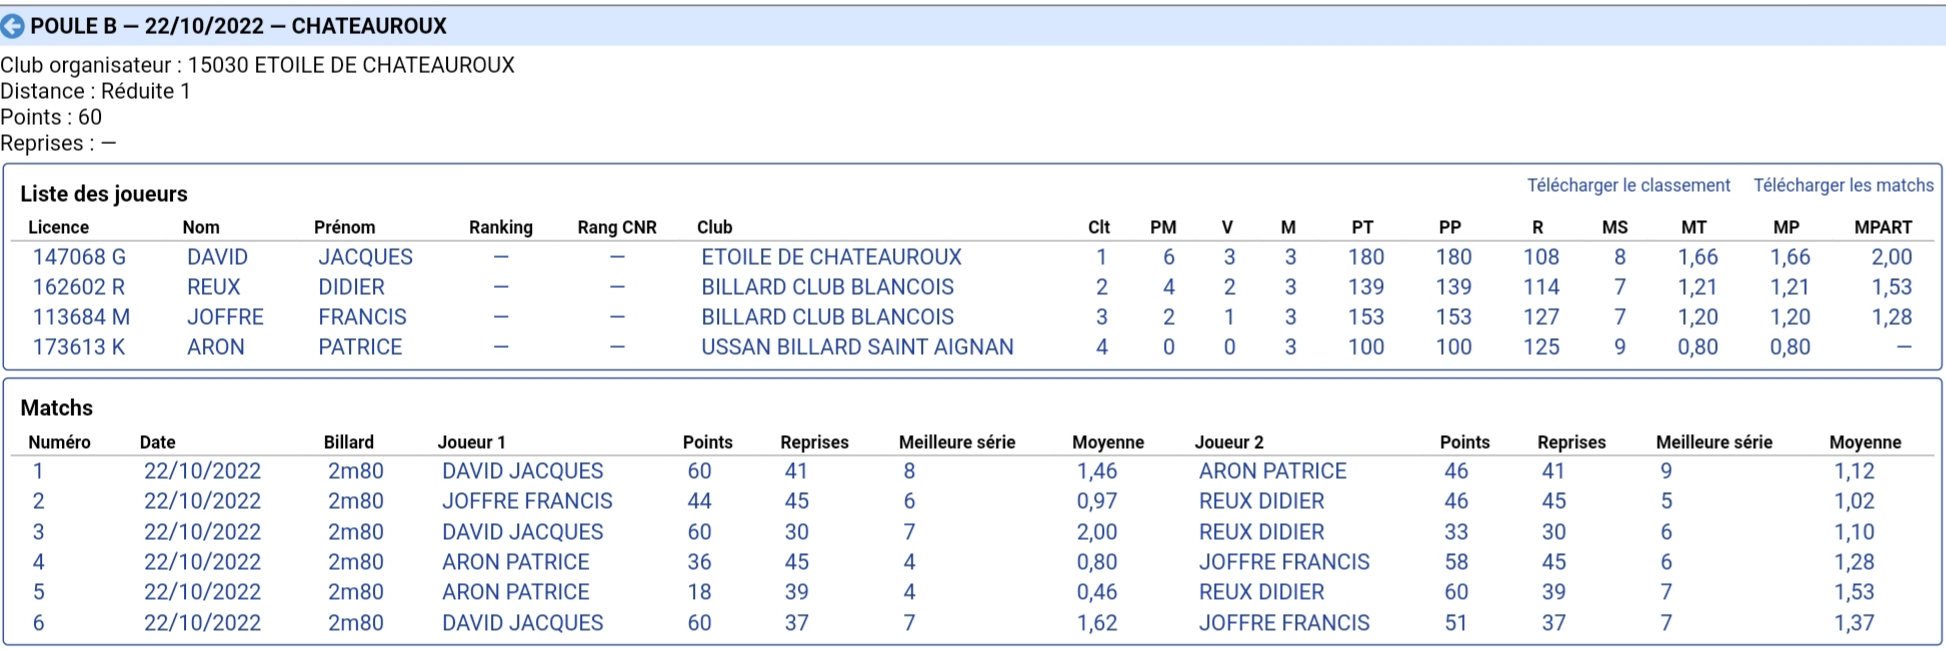Click the Meilleure série header for Joueur 1
This screenshot has width=1946, height=651.
(957, 442)
